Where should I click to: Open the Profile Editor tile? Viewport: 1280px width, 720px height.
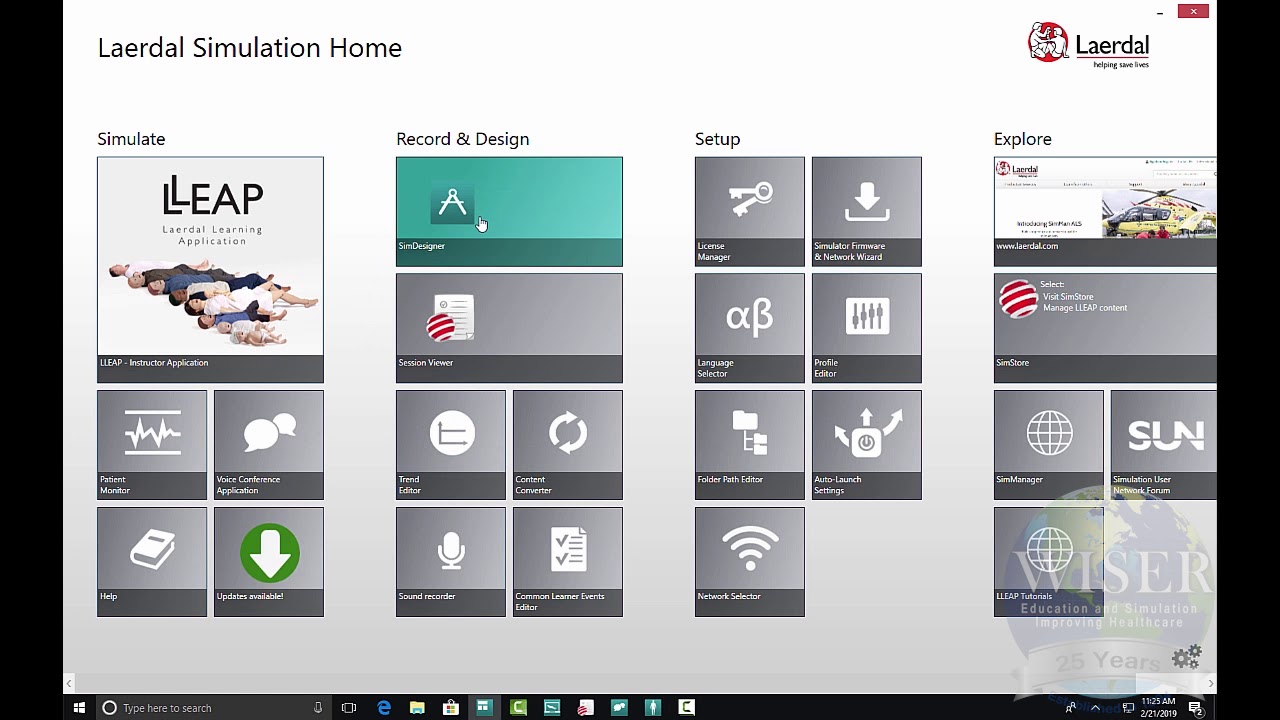867,328
